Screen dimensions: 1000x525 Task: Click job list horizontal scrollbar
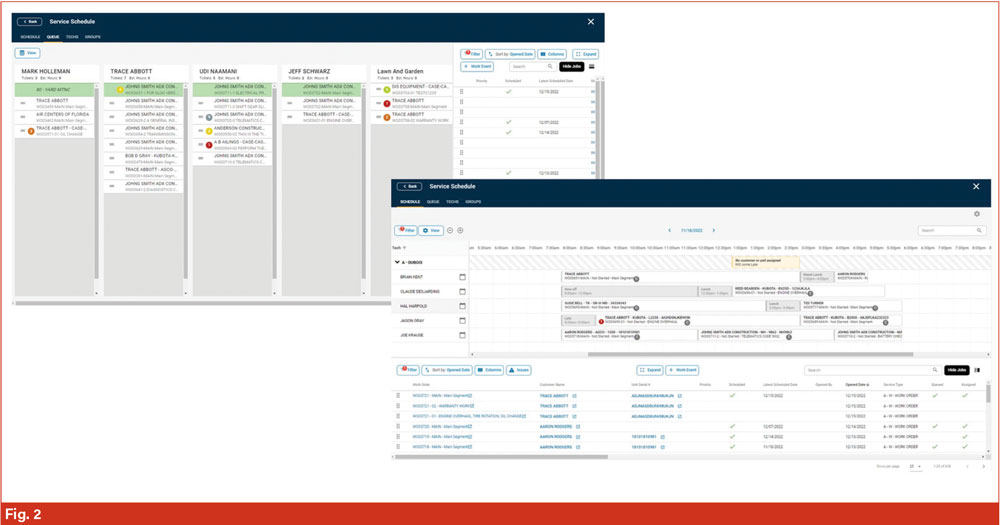(501, 457)
